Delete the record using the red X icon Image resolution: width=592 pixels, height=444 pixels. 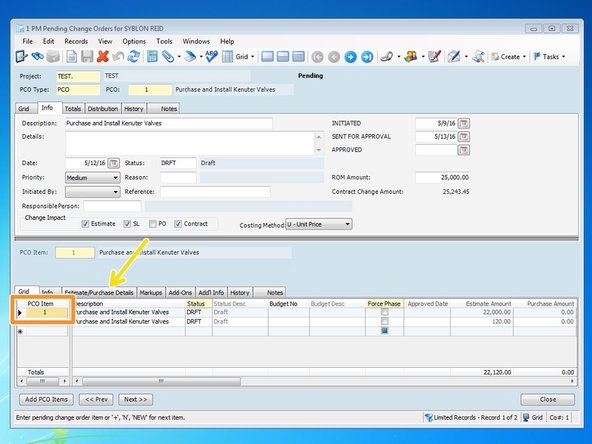pyautogui.click(x=103, y=57)
